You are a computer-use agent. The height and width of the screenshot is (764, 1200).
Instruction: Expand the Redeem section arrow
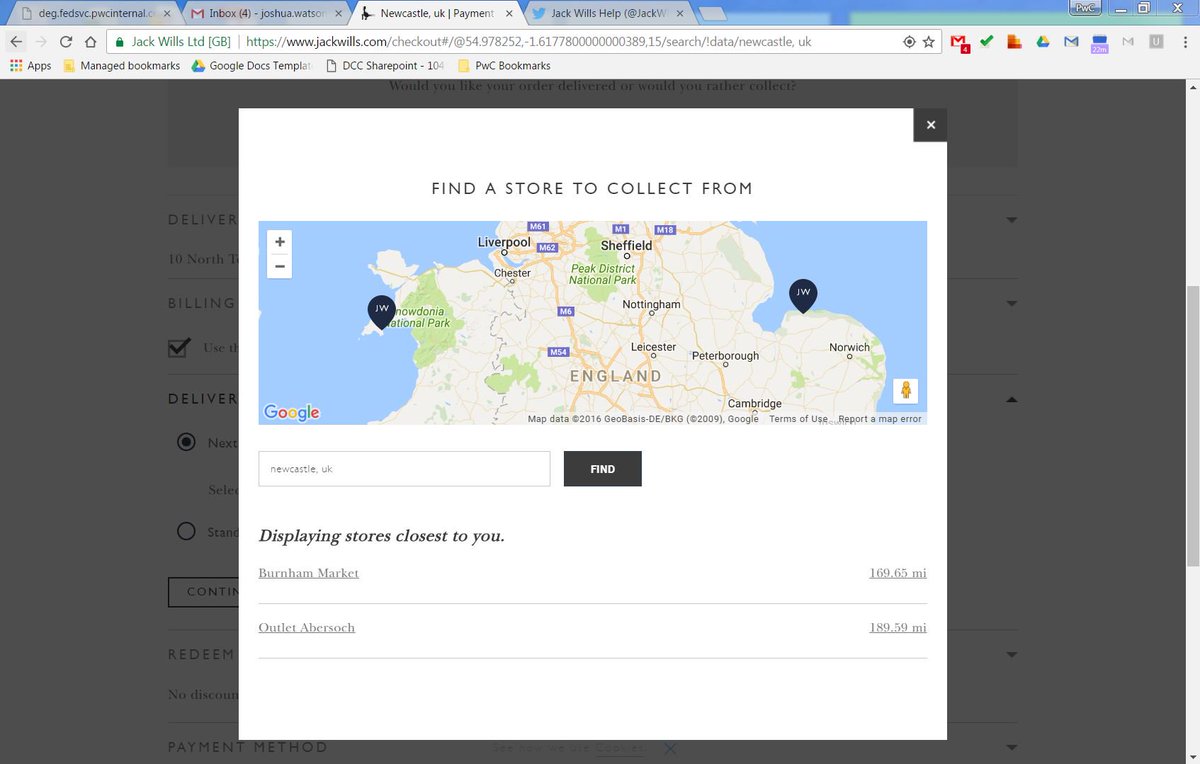pyautogui.click(x=1011, y=655)
